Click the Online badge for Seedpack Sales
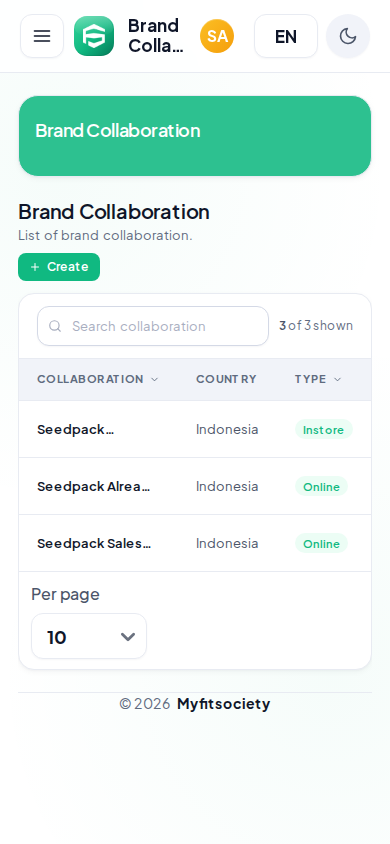 (321, 544)
